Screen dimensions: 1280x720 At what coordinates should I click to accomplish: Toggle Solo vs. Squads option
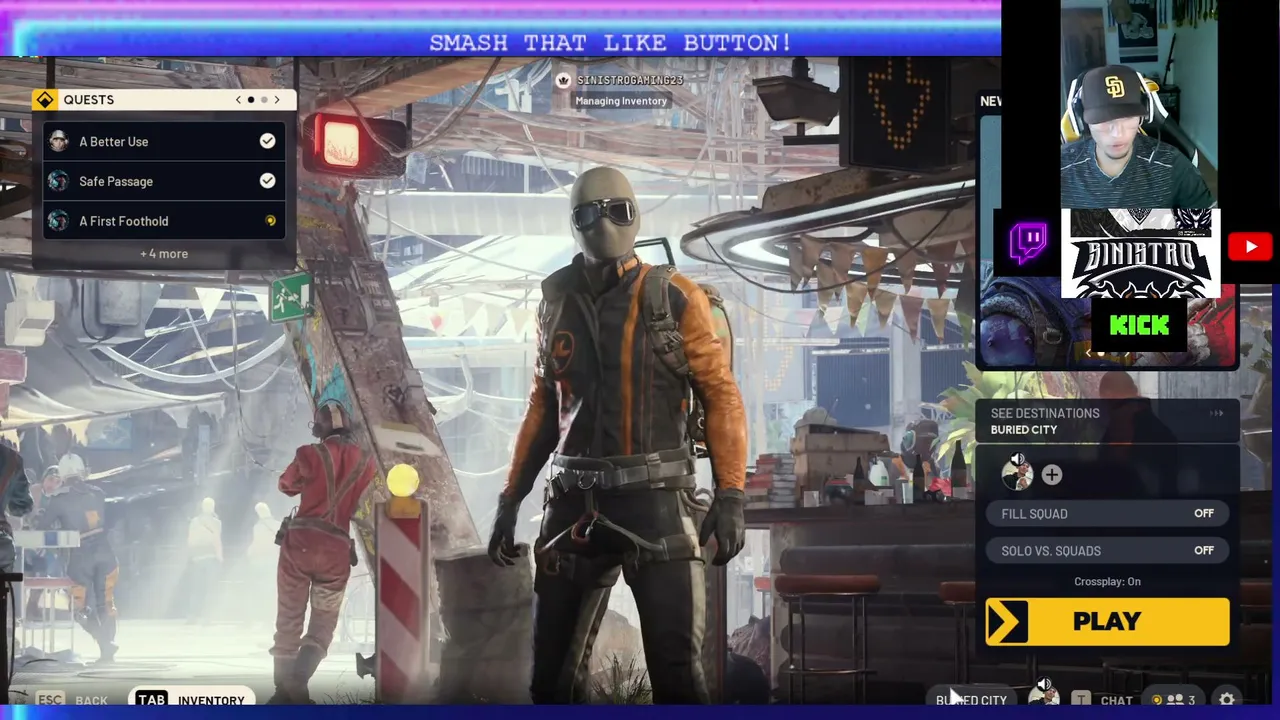(x=1107, y=551)
